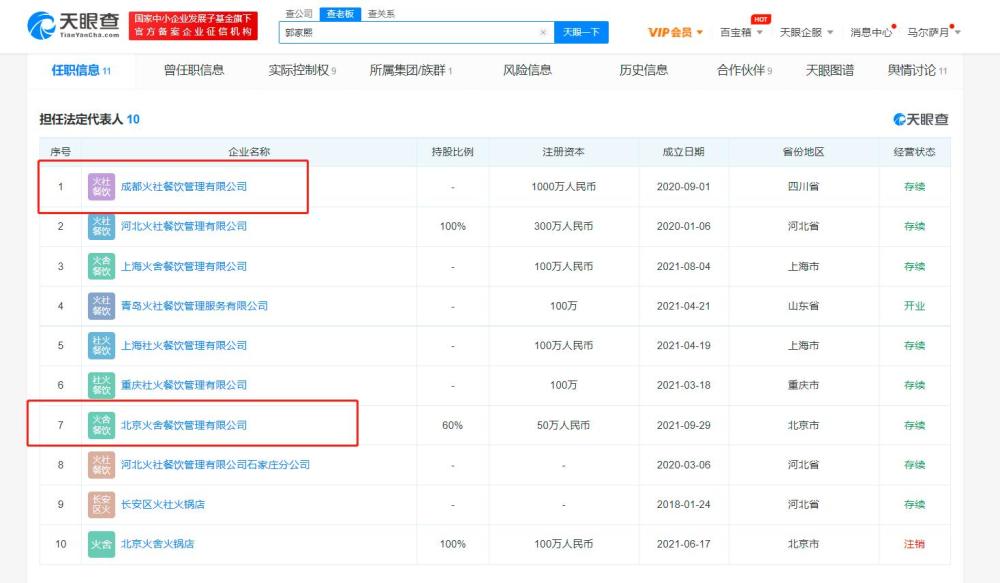The height and width of the screenshot is (583, 1000).
Task: Click the 2018-01-24 founding date cell
Action: (x=683, y=505)
